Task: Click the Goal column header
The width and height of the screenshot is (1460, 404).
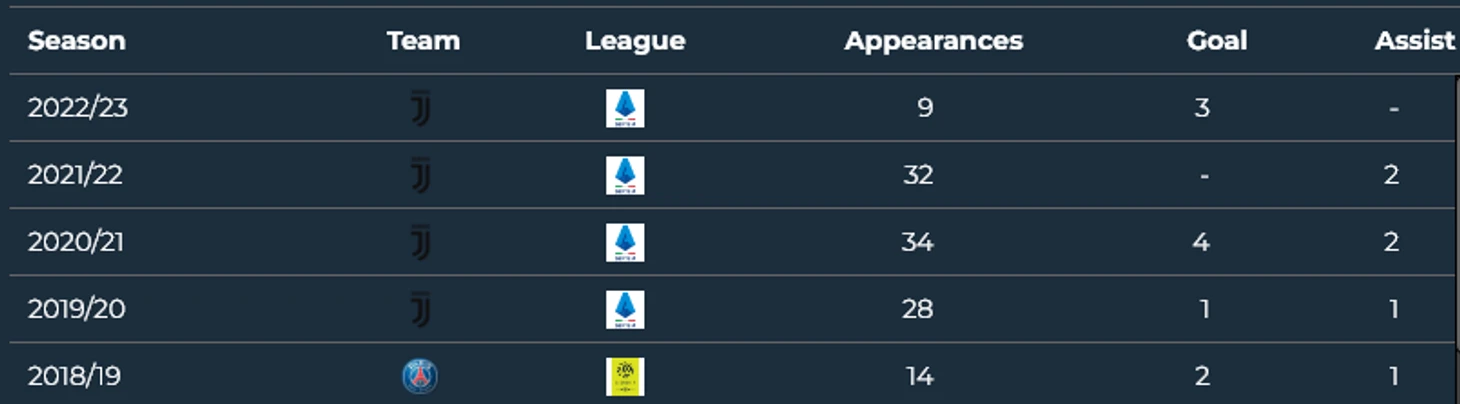Action: 1216,41
